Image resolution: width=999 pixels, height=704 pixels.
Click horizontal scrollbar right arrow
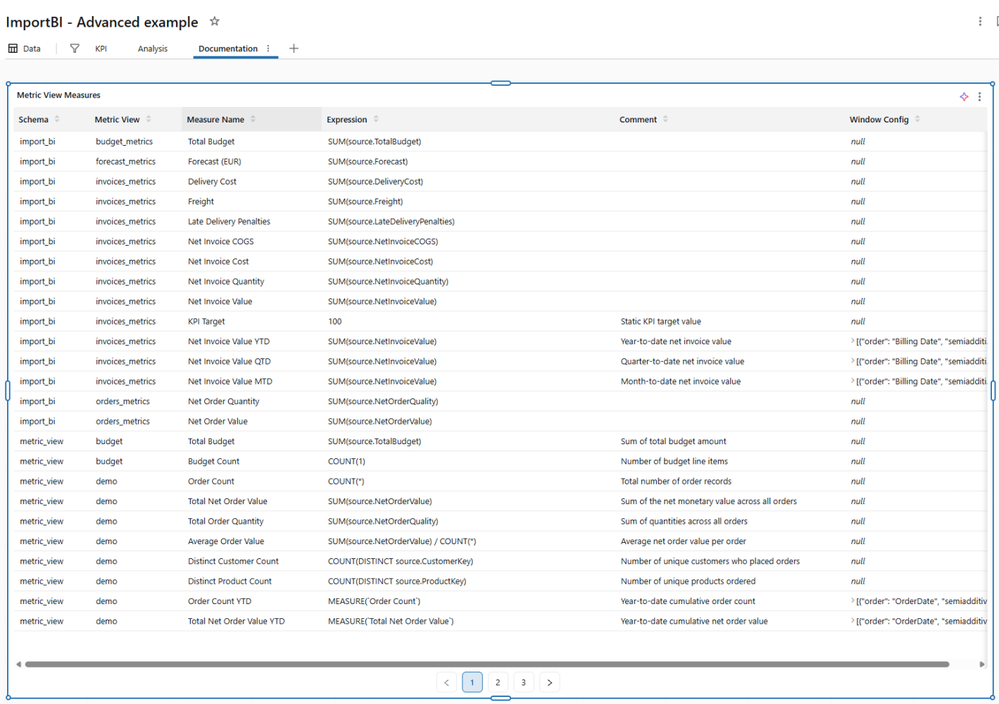pos(982,664)
